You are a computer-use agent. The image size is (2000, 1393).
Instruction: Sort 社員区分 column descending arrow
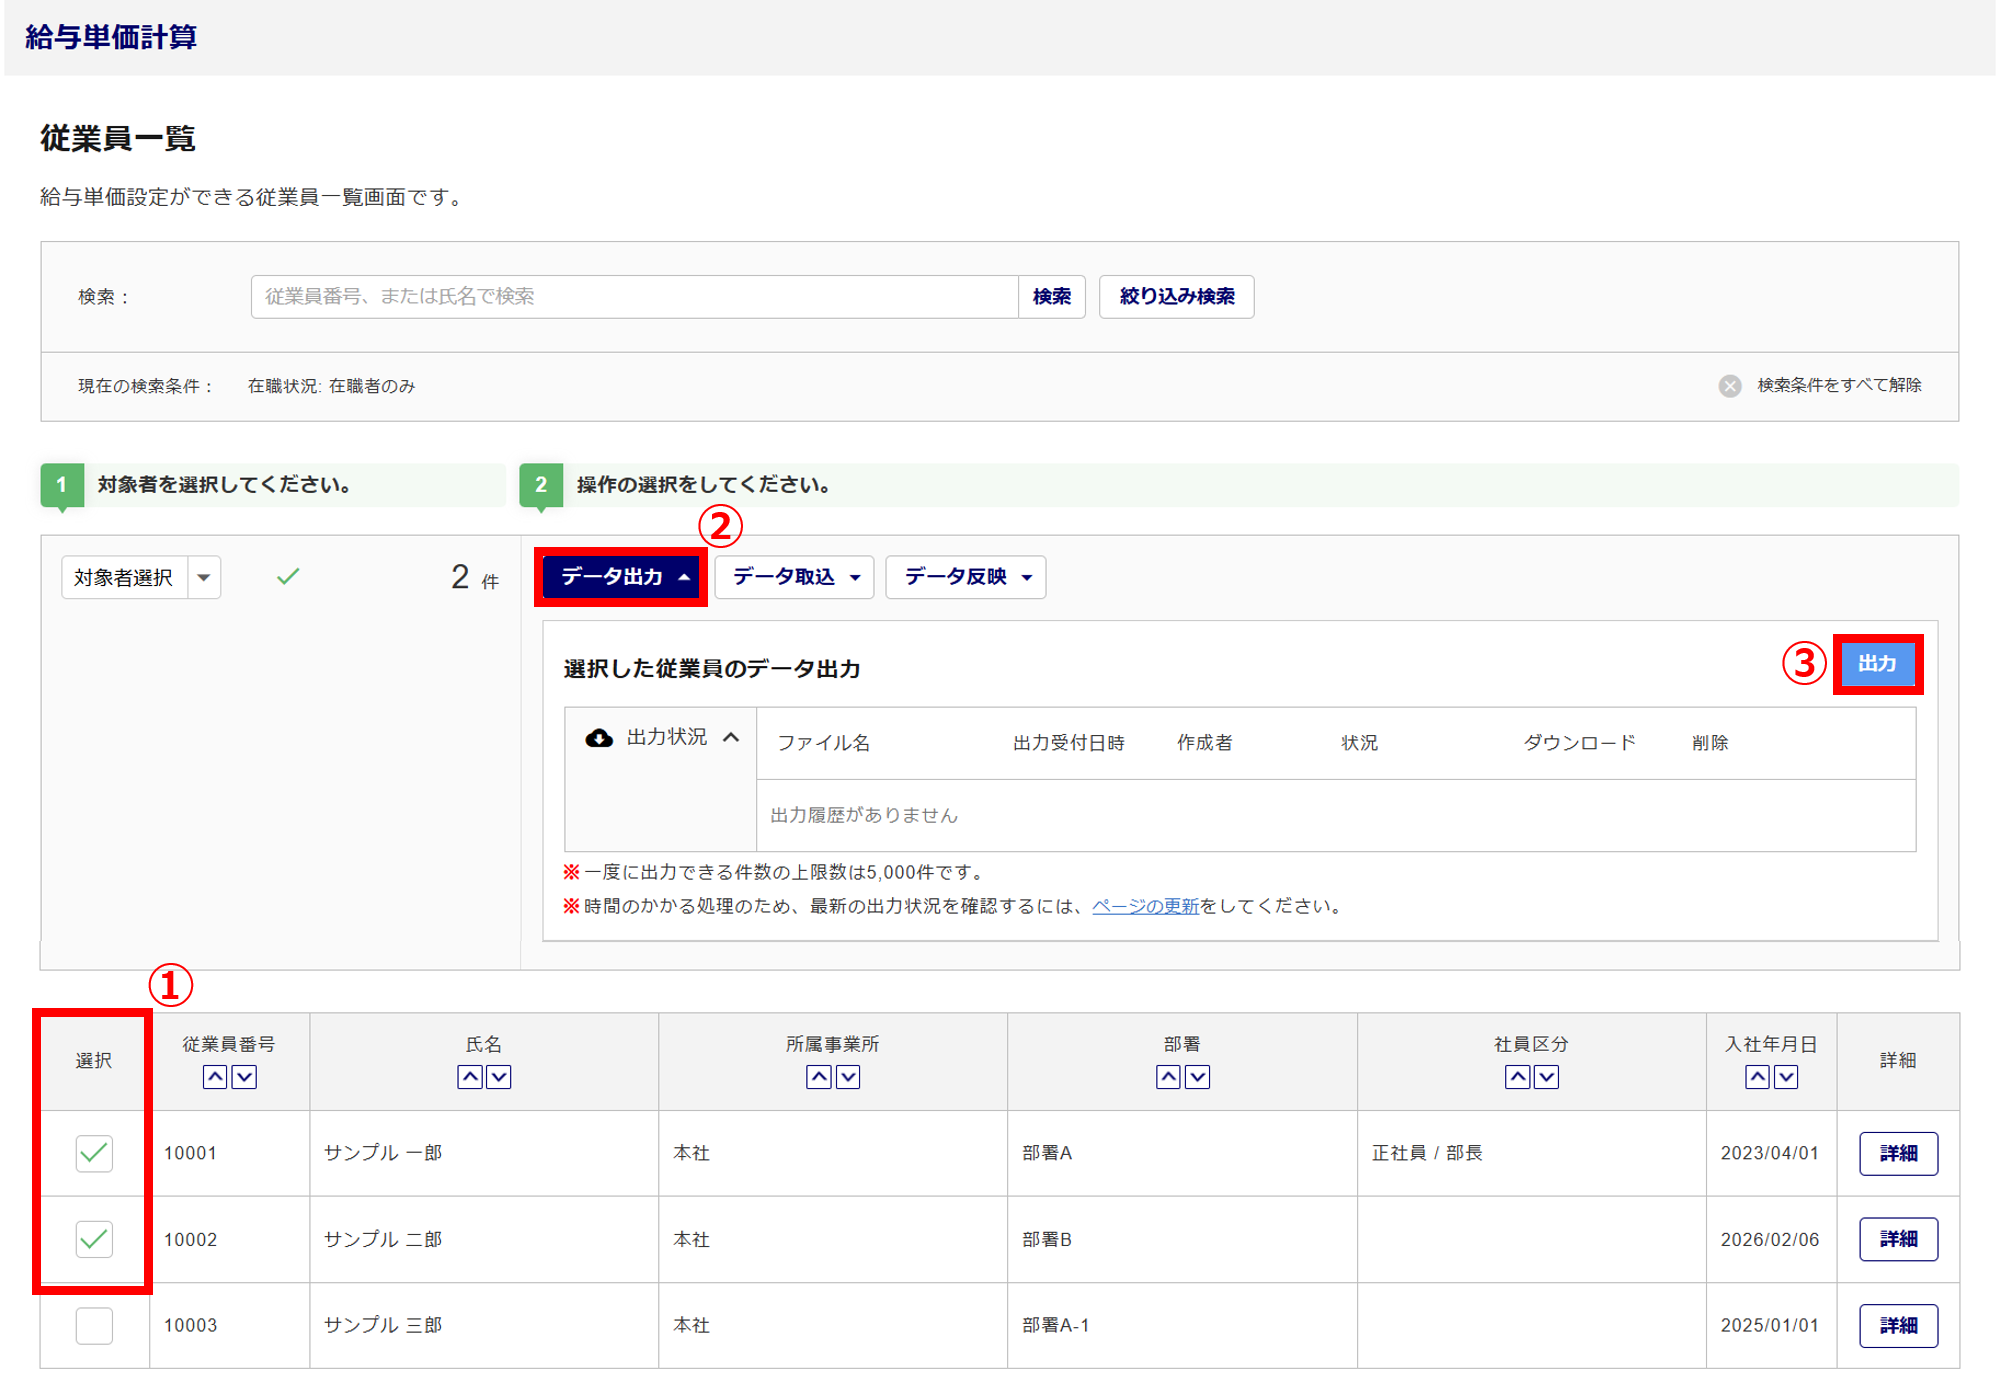pos(1546,1077)
